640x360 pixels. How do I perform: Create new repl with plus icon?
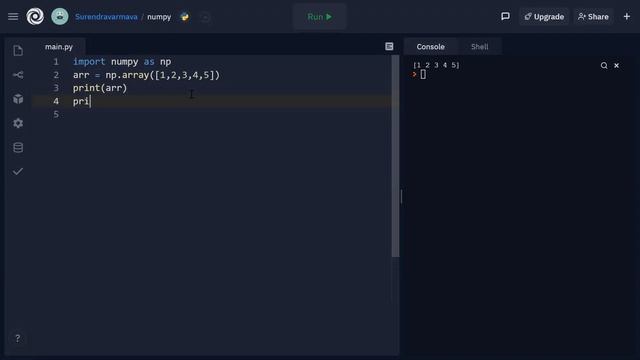click(627, 16)
